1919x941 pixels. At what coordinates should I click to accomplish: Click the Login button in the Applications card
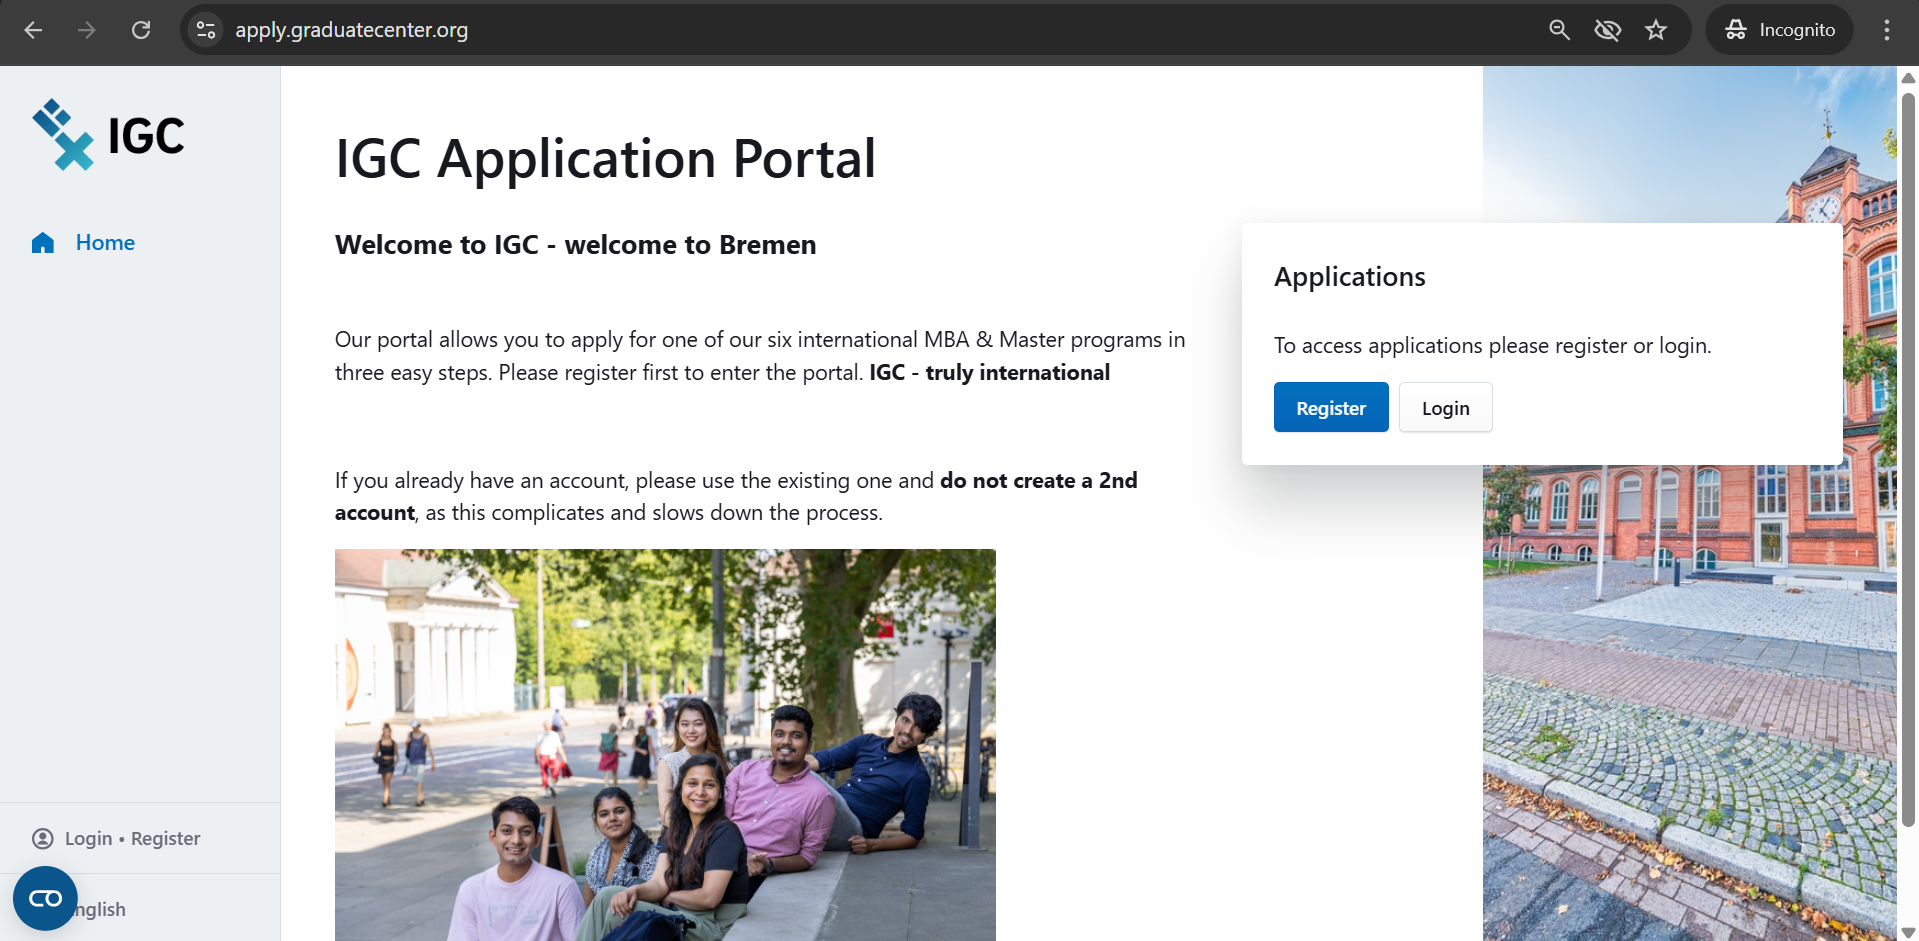[x=1445, y=407]
